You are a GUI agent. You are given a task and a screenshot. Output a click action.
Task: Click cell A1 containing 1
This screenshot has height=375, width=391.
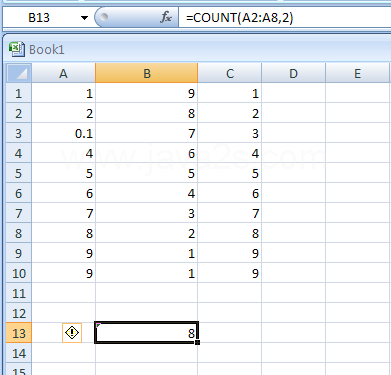(x=63, y=93)
